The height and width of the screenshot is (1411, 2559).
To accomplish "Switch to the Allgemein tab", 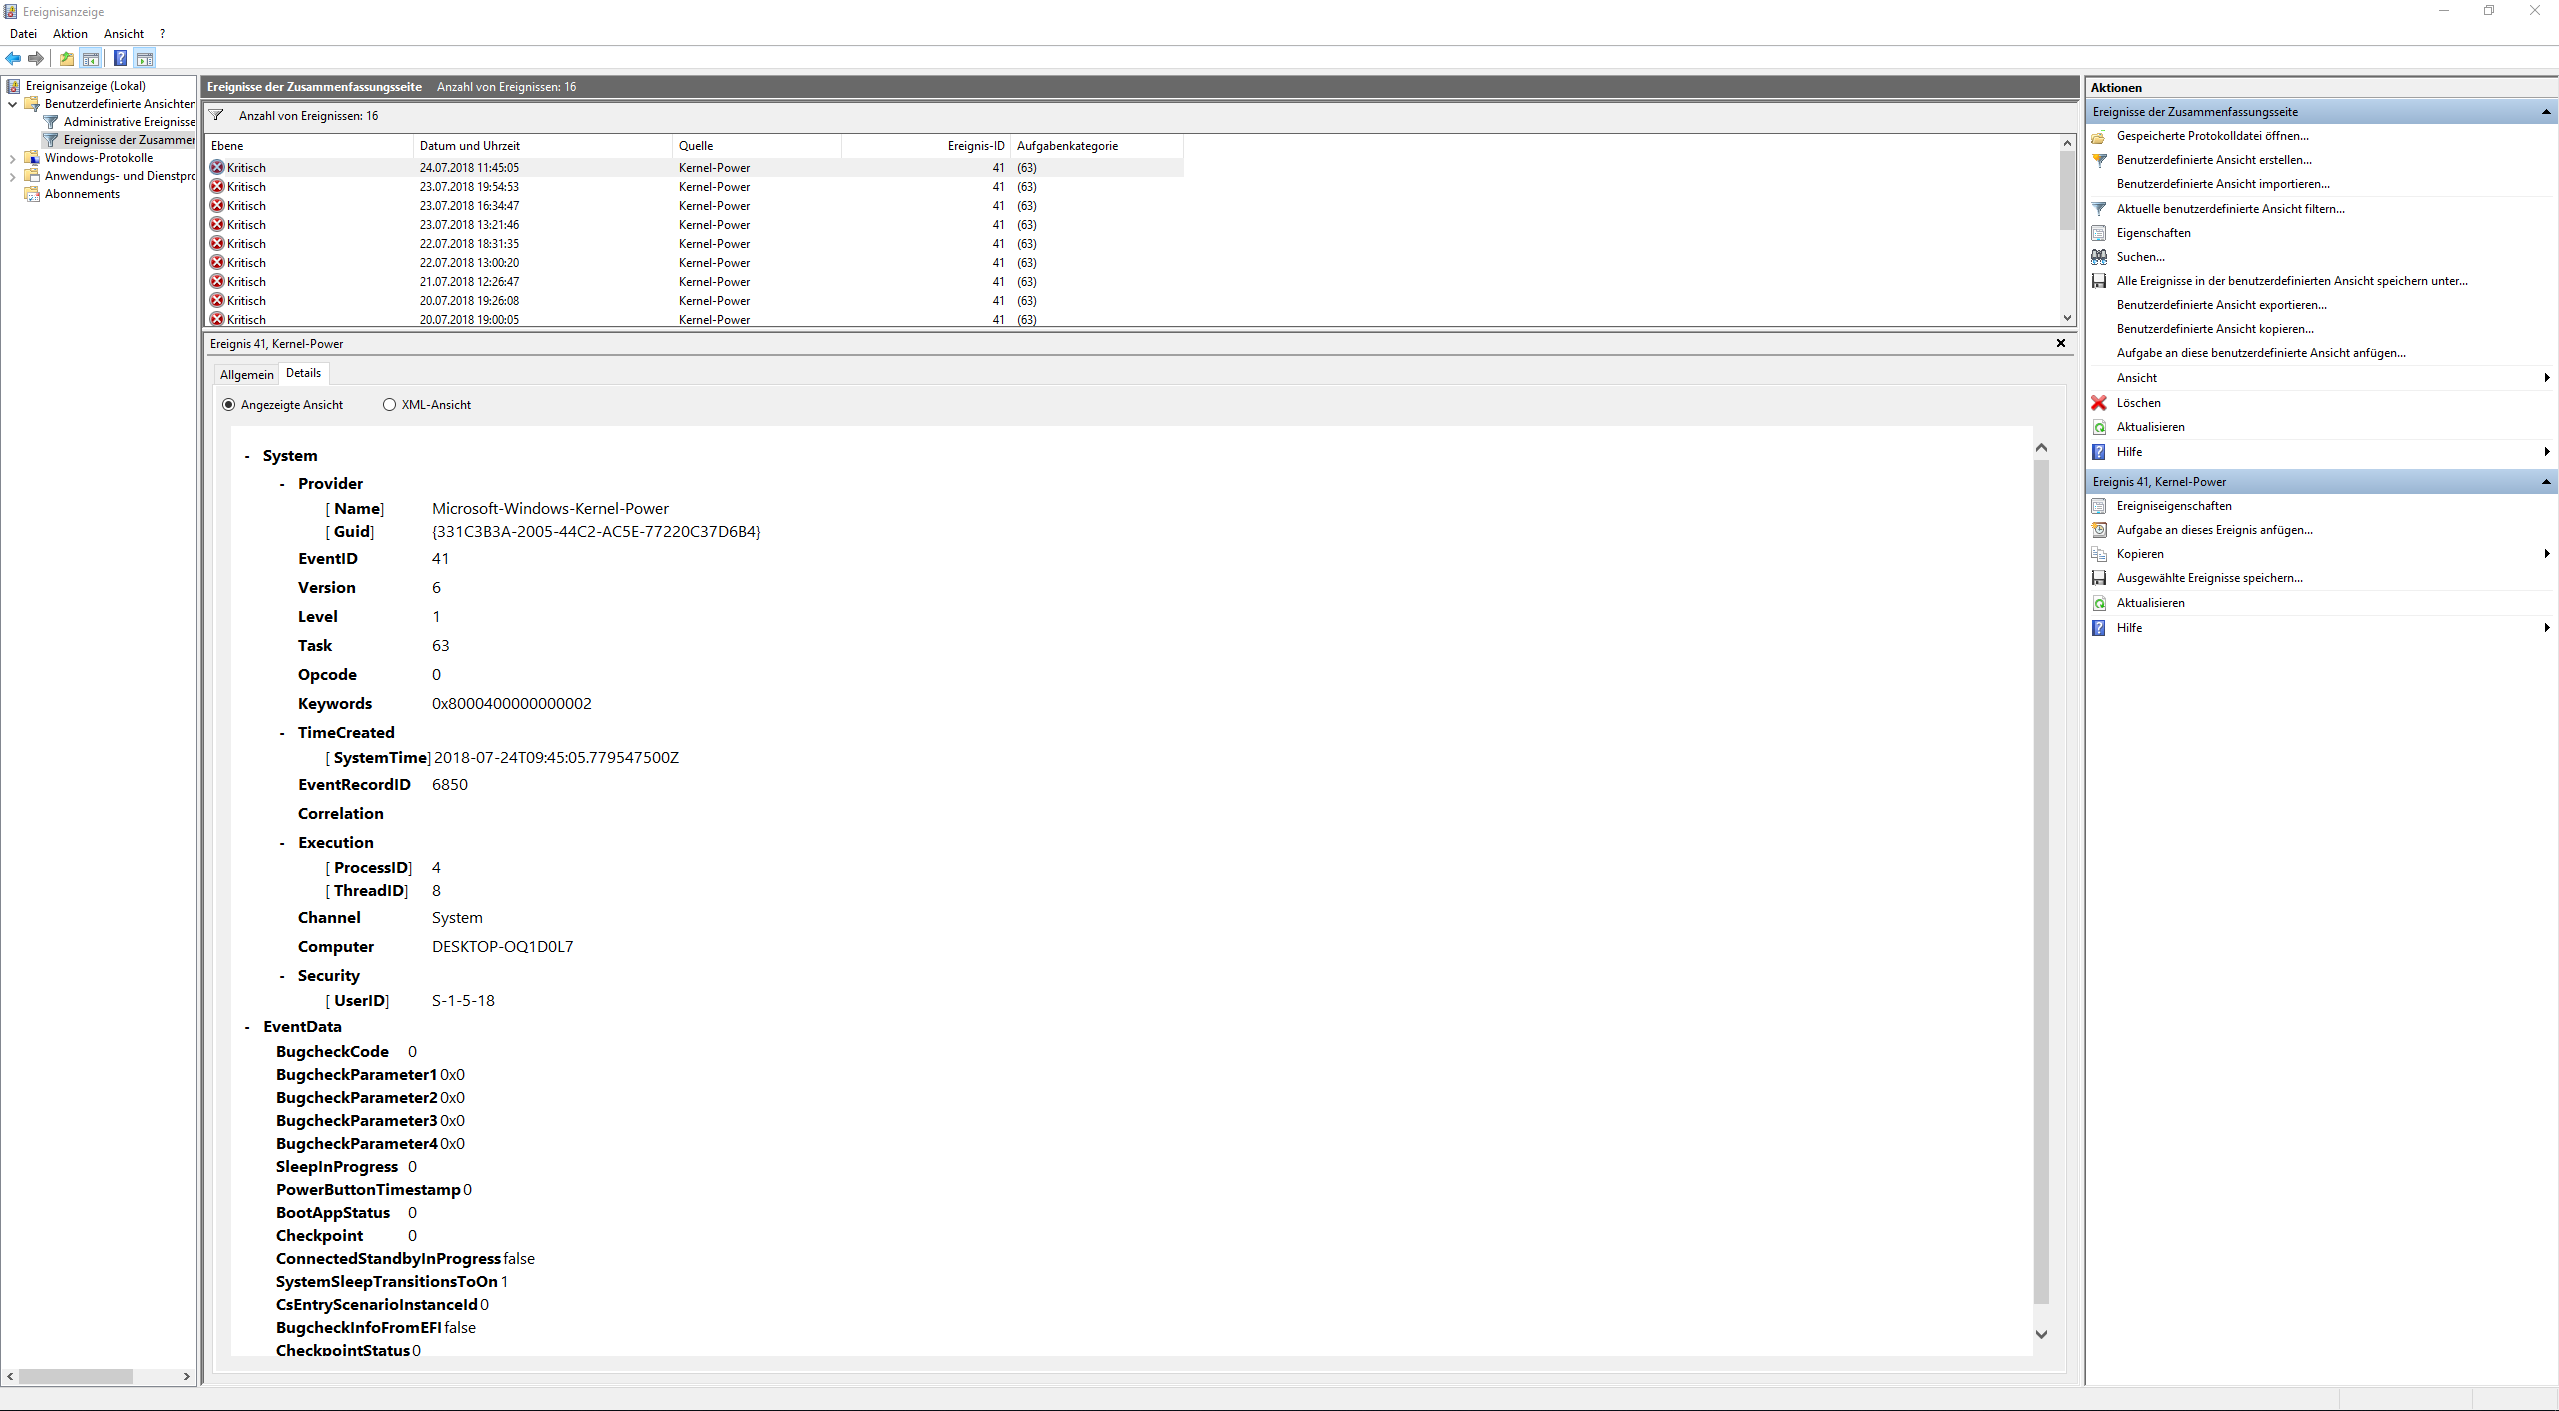I will 246,374.
